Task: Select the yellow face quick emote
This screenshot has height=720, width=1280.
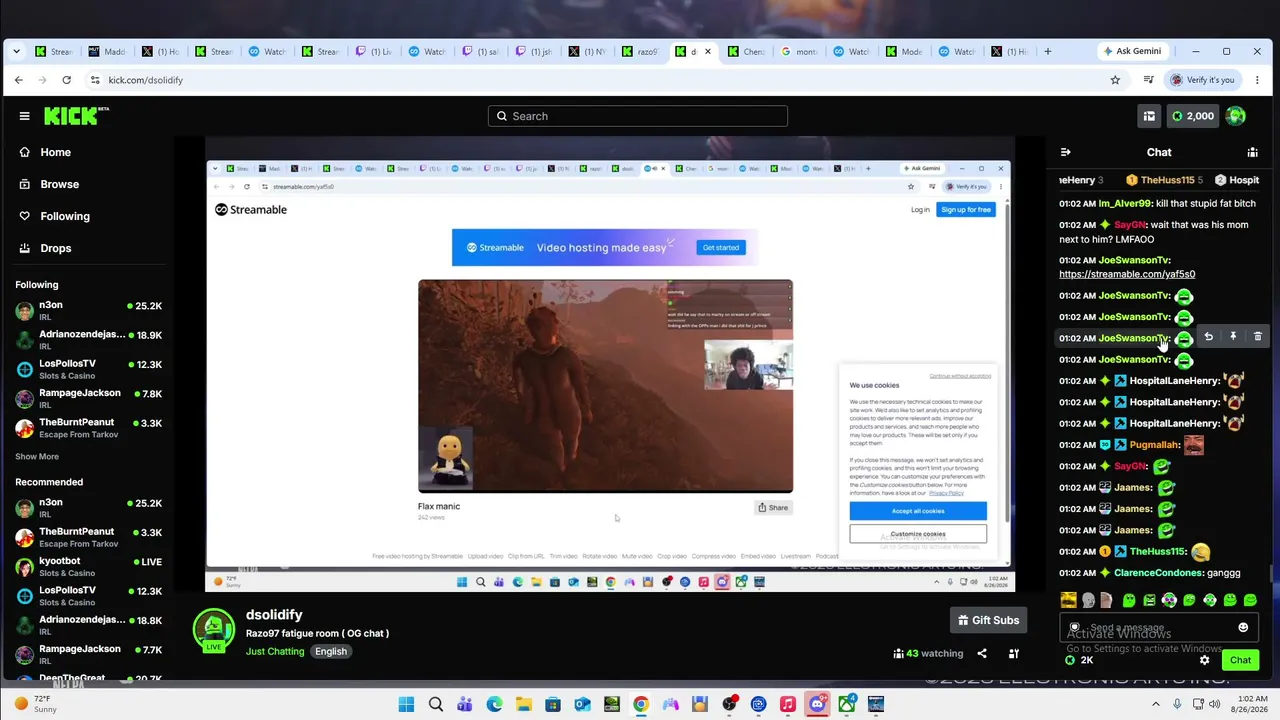Action: coord(1068,600)
